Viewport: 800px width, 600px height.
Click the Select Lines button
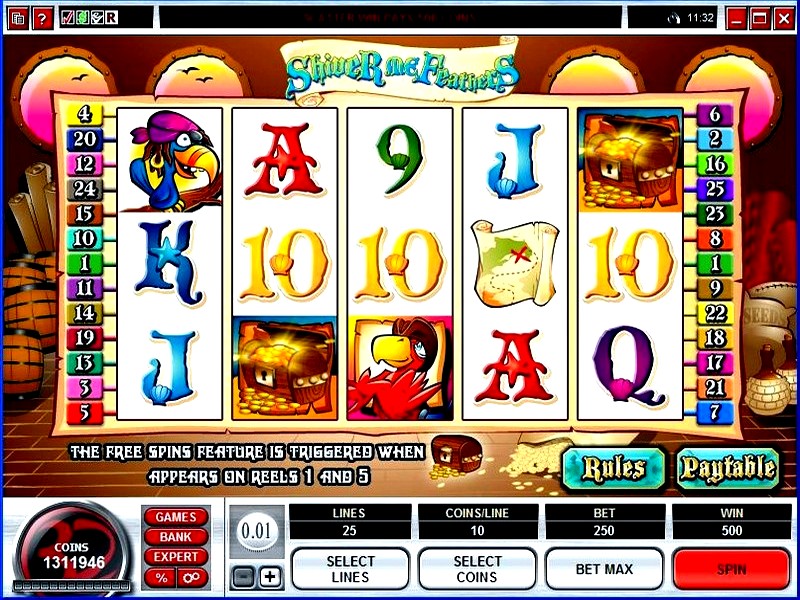[350, 569]
